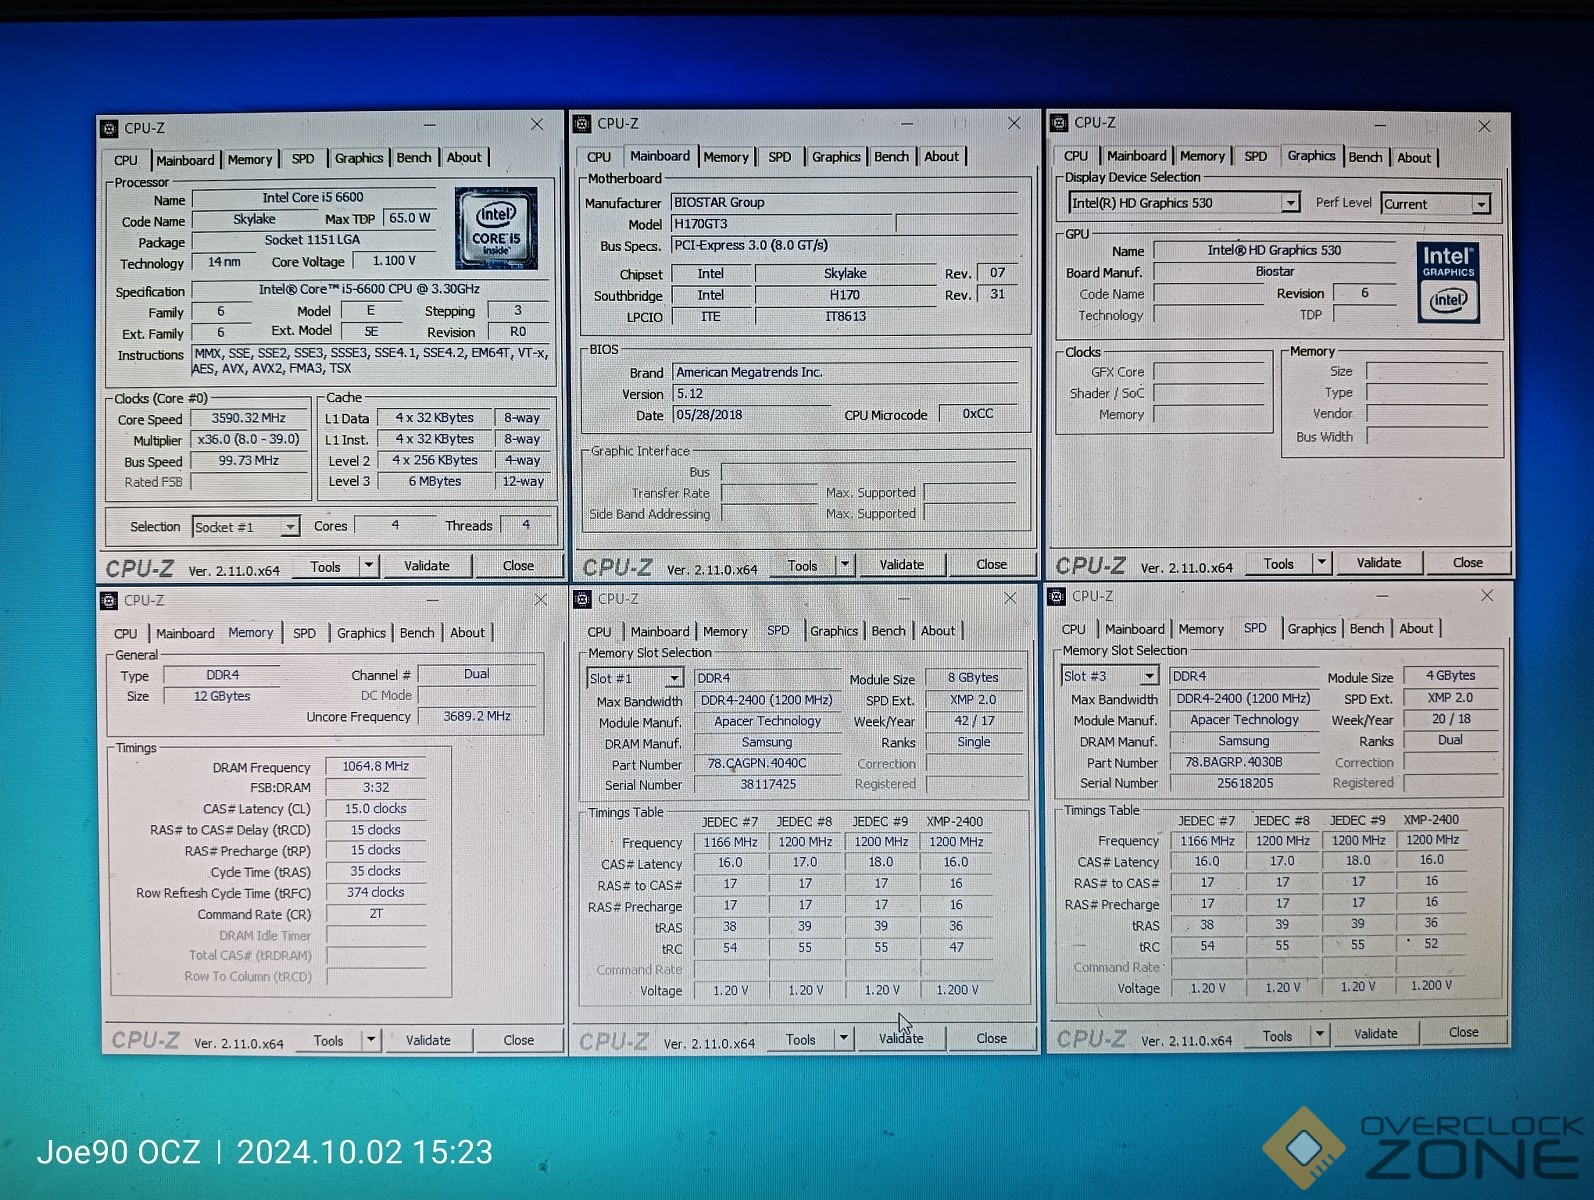Click the Part Number 78.BAGRP.4030B field

pyautogui.click(x=1244, y=762)
